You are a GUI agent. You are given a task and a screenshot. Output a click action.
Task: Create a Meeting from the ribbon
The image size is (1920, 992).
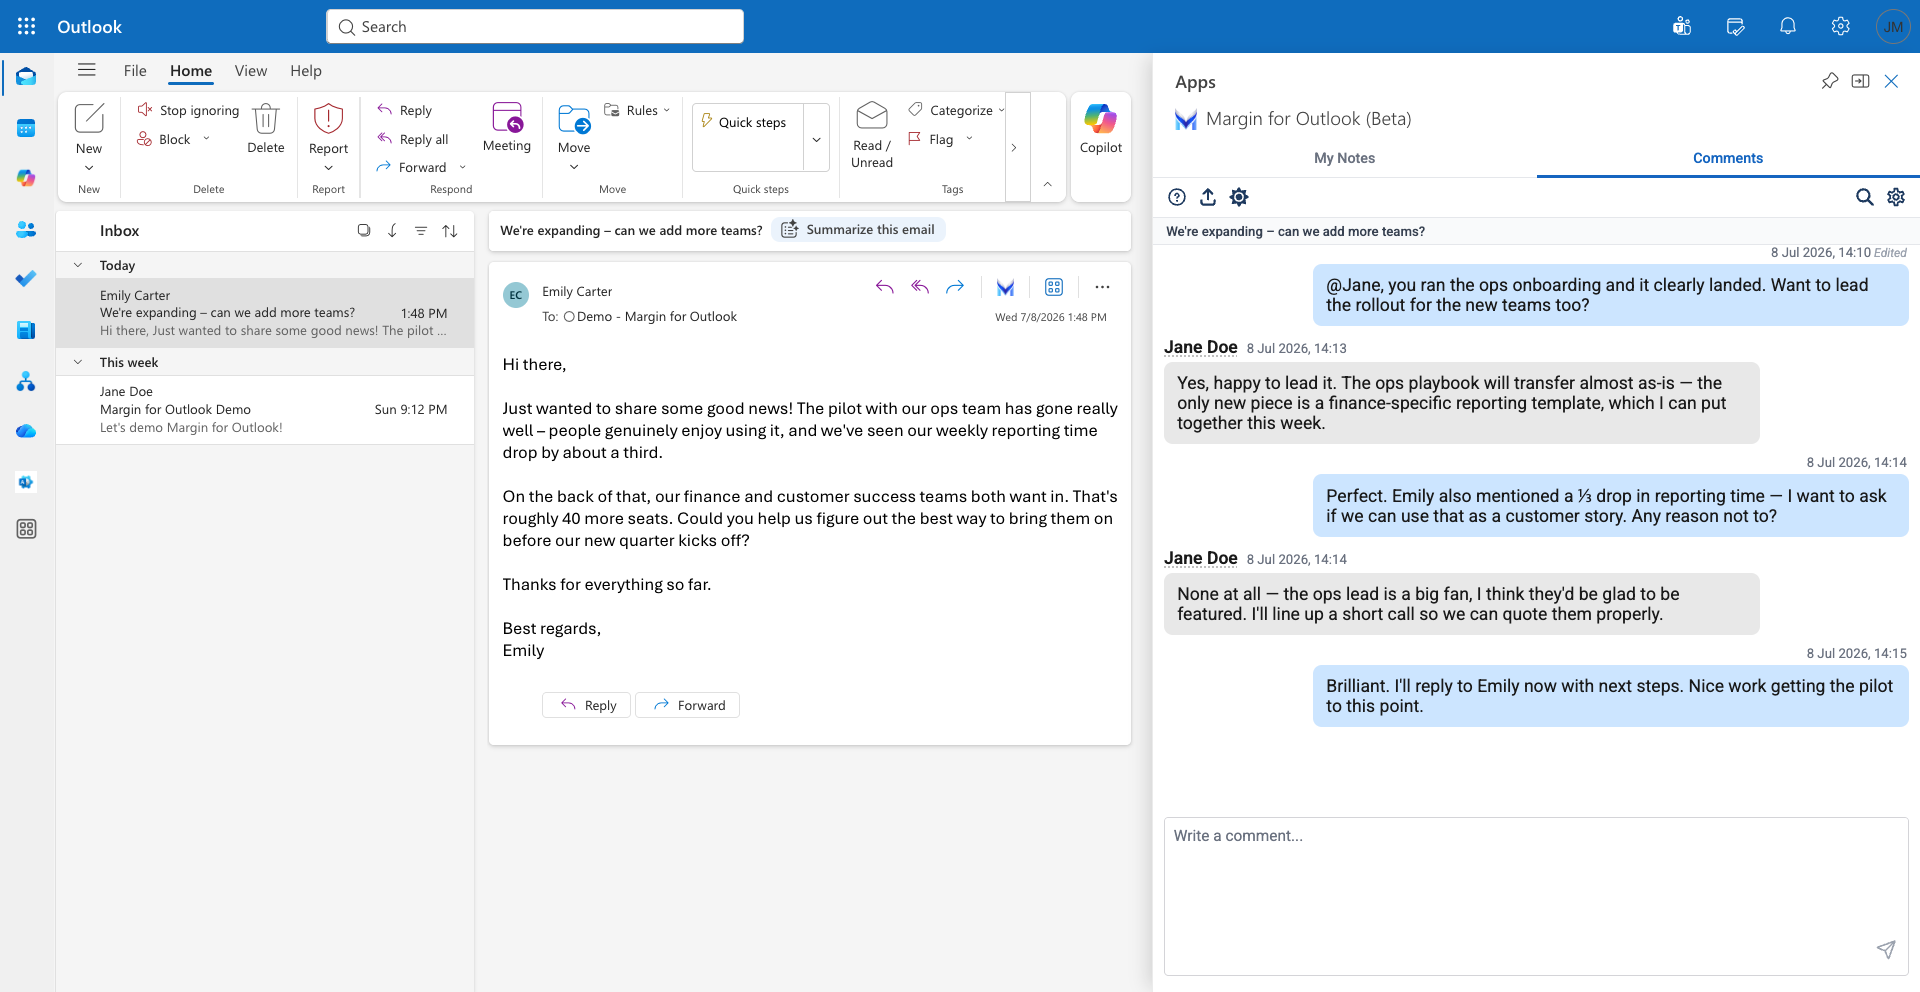click(x=507, y=127)
